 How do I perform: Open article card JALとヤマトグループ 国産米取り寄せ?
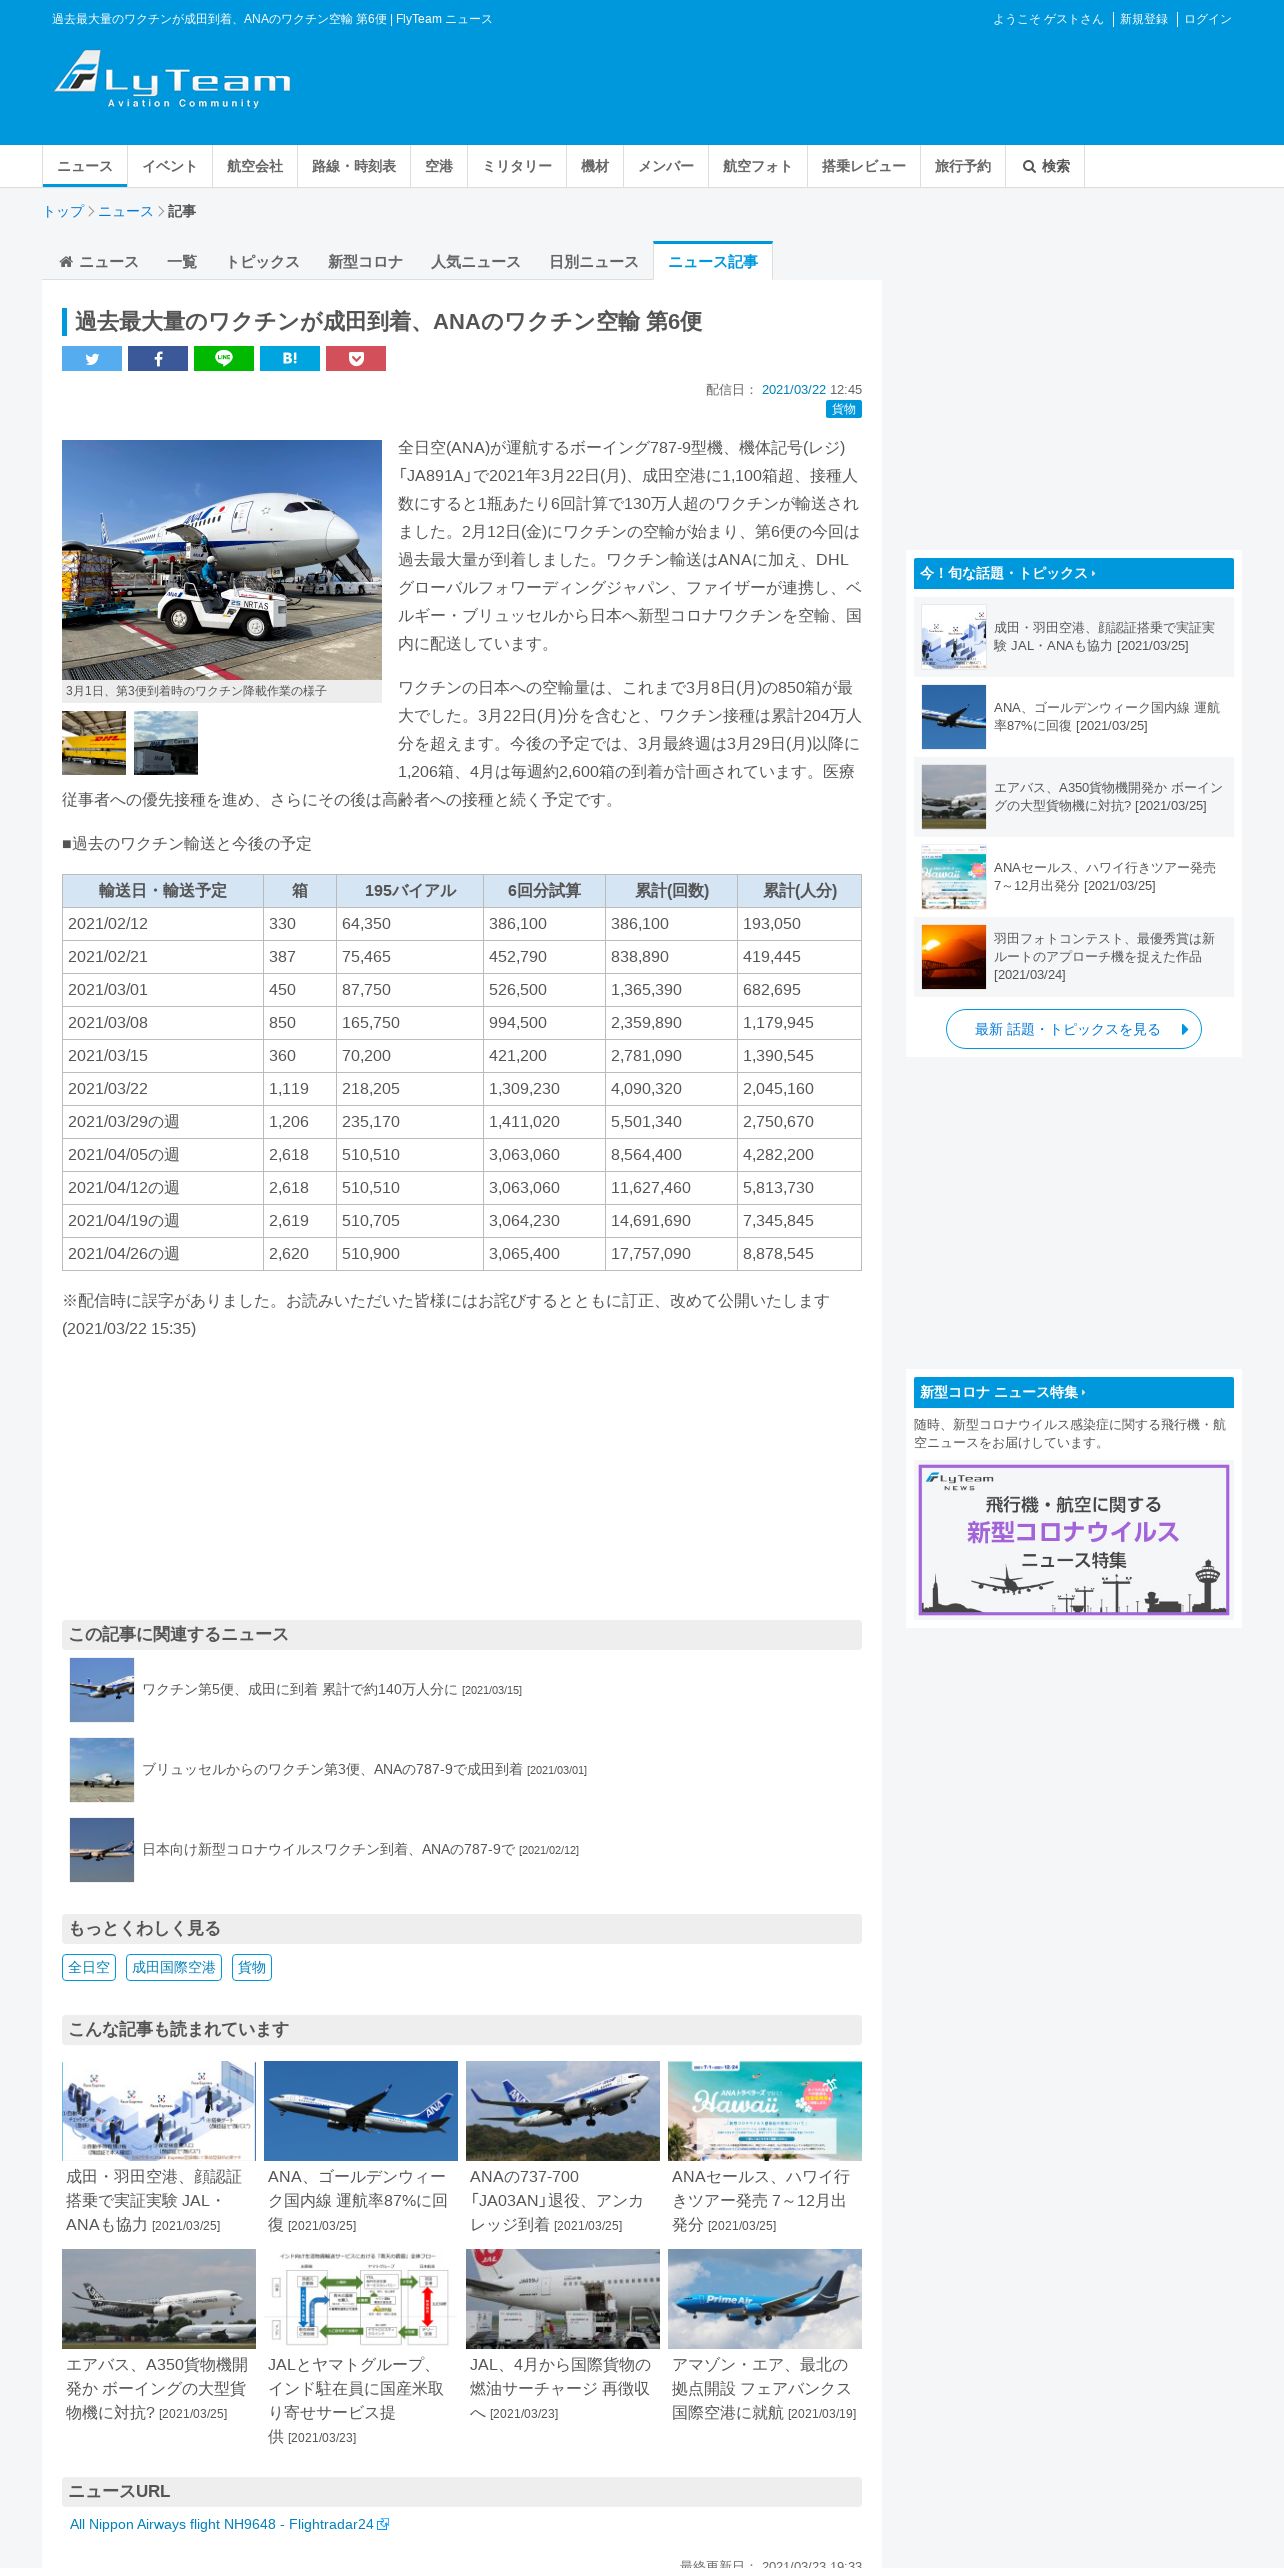361,2347
